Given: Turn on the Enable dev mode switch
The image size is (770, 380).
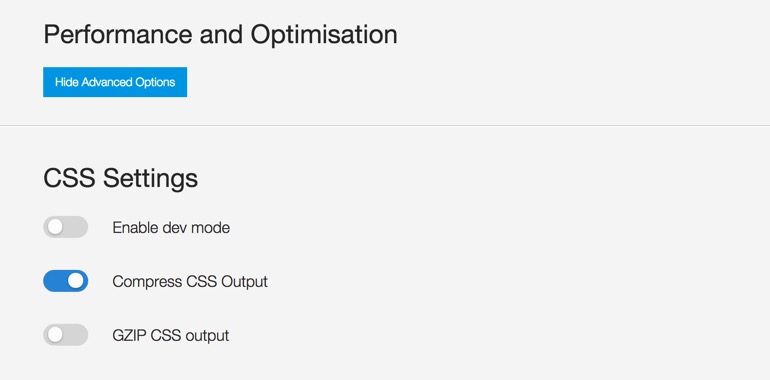Looking at the screenshot, I should point(66,227).
